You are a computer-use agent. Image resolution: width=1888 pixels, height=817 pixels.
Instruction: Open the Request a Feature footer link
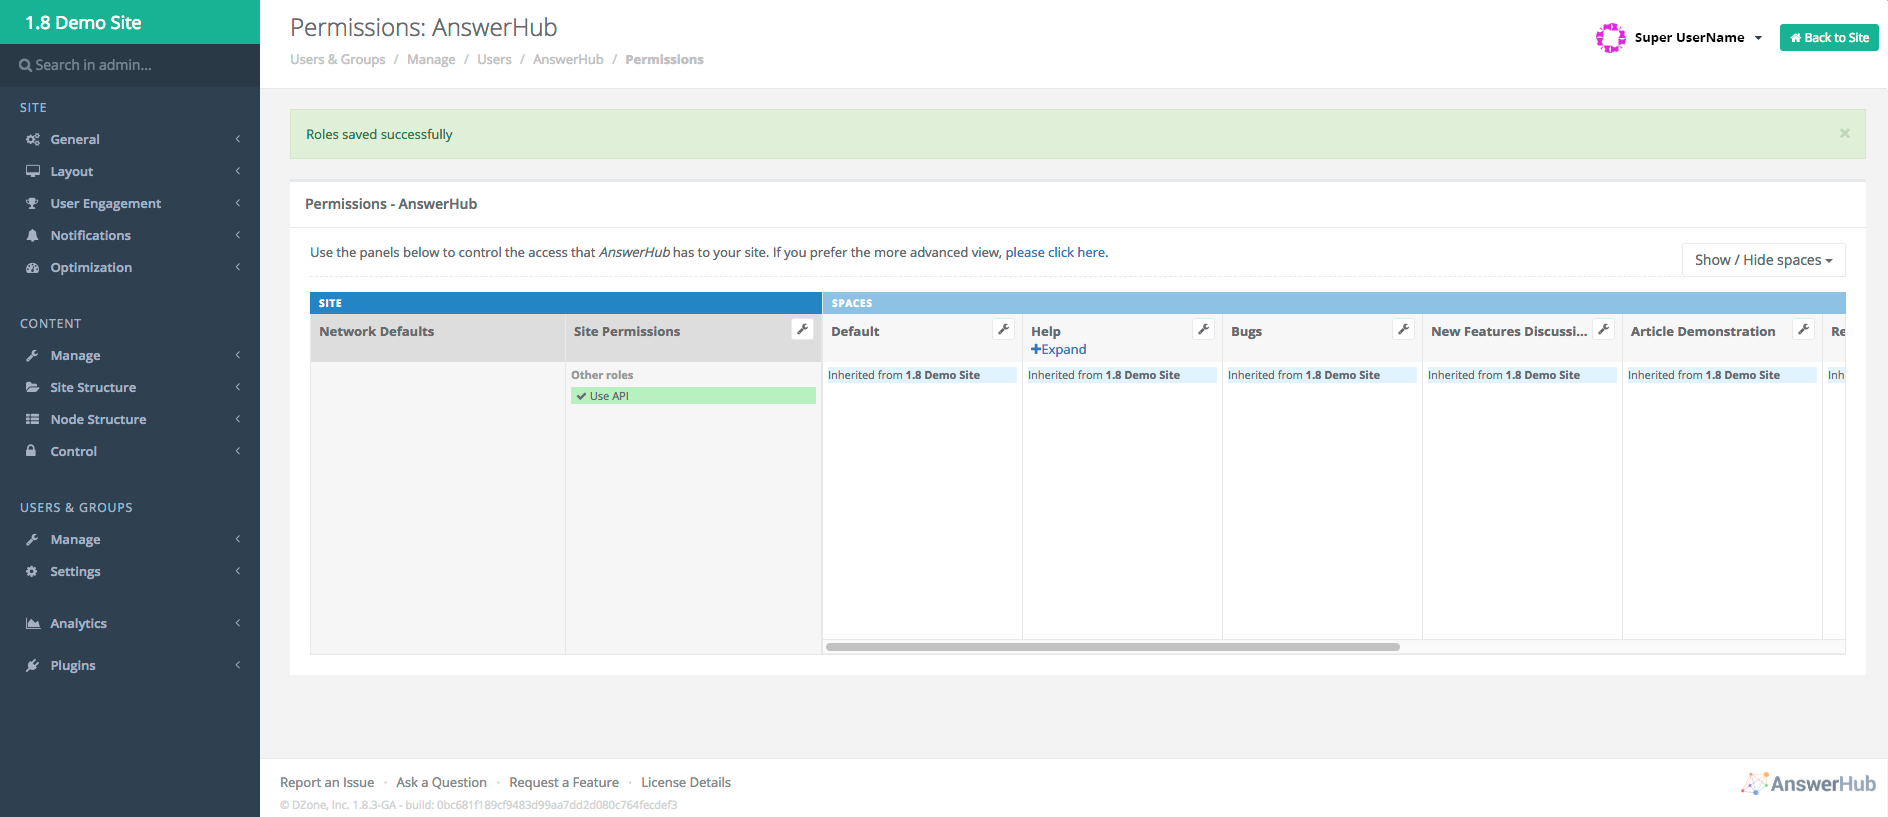click(x=564, y=783)
